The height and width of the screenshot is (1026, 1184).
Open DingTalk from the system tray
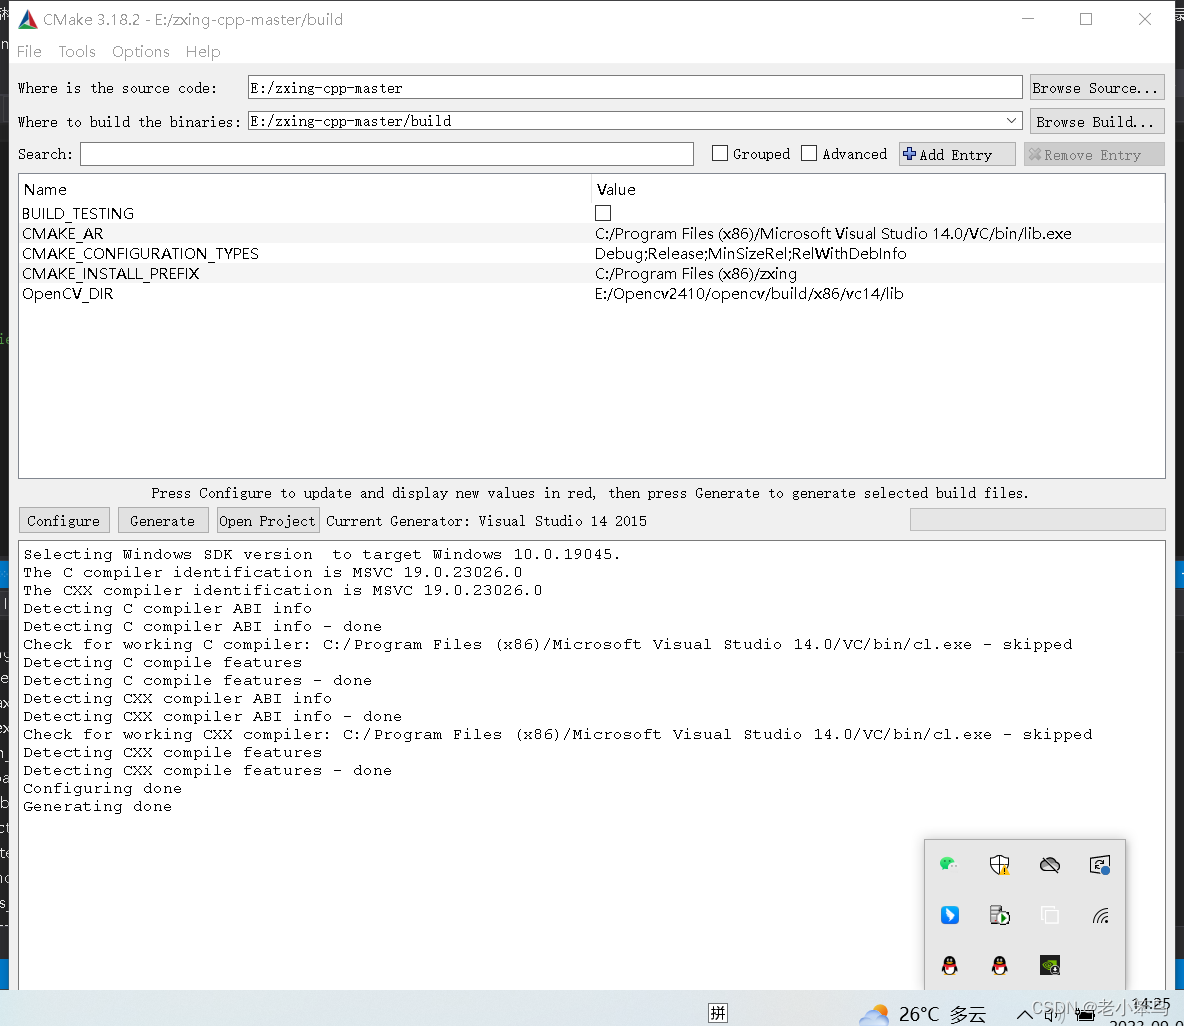[x=949, y=914]
